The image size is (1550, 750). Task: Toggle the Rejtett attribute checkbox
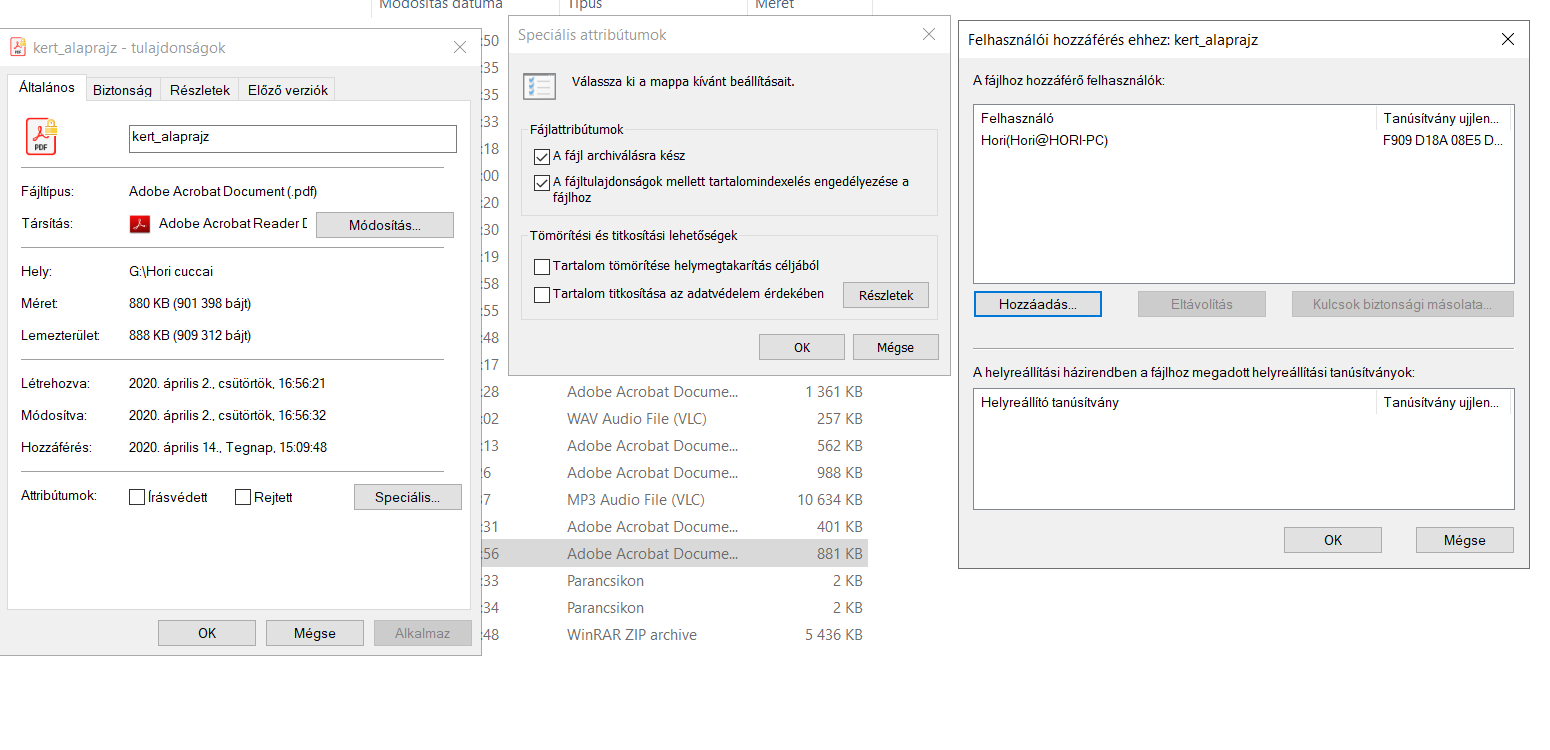pyautogui.click(x=242, y=497)
